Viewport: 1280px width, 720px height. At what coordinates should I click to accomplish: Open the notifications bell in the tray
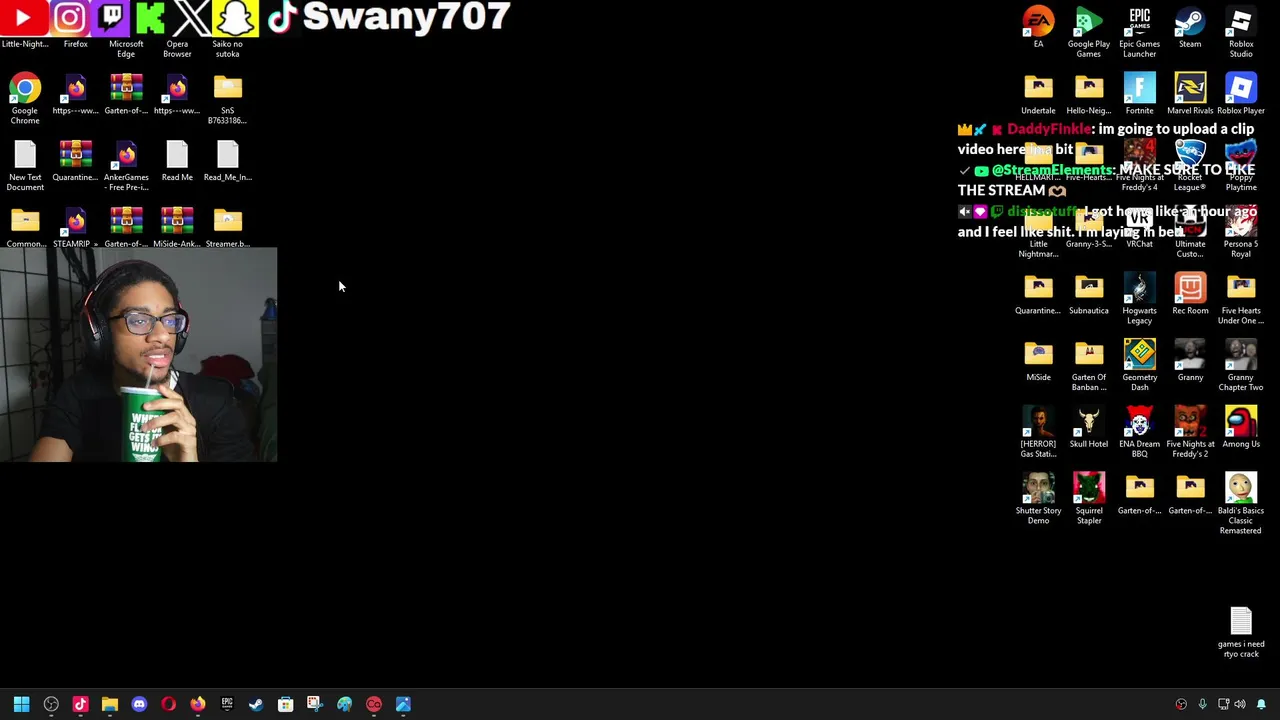[1261, 704]
